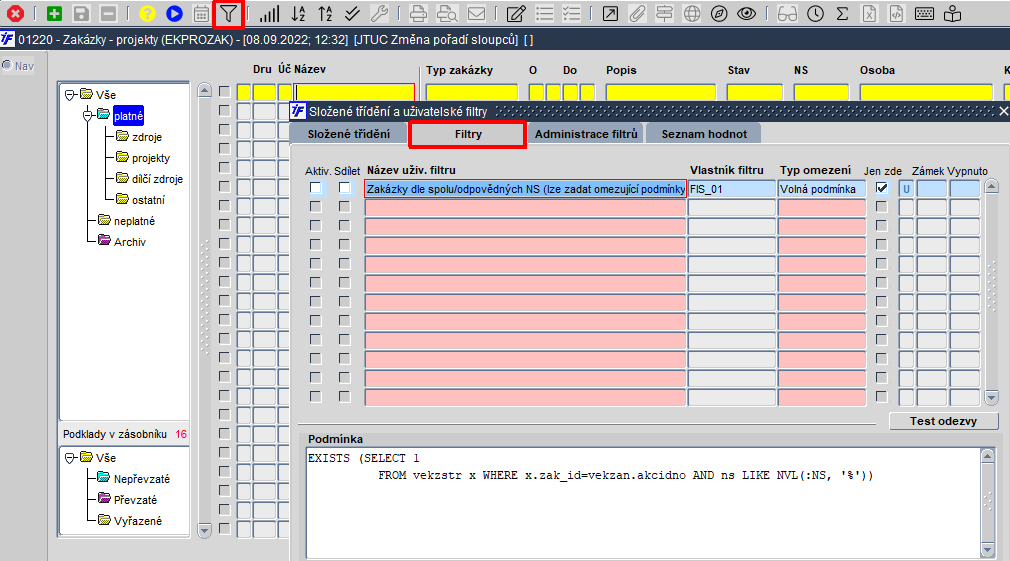Uncheck Jen zde checkbox in first filter row
1010x561 pixels.
[x=882, y=188]
